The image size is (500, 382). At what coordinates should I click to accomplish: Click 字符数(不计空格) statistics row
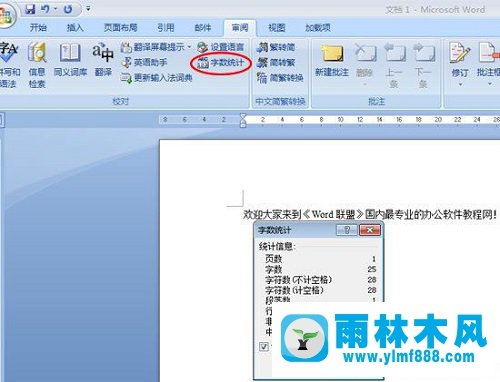tap(321, 280)
